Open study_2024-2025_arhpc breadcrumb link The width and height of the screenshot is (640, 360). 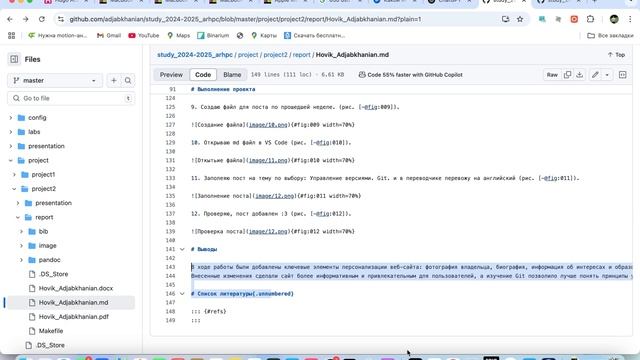[x=195, y=55]
